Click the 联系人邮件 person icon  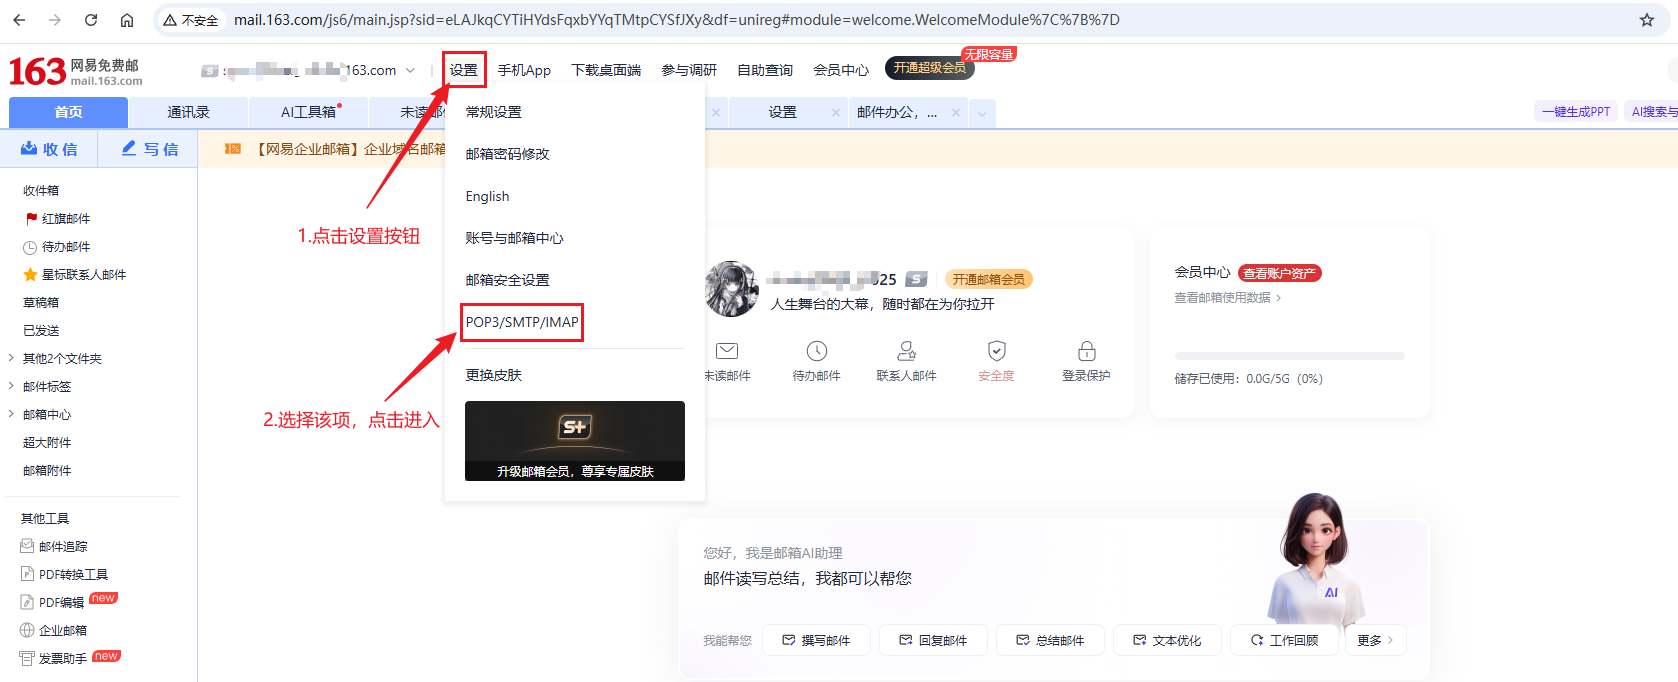[907, 351]
